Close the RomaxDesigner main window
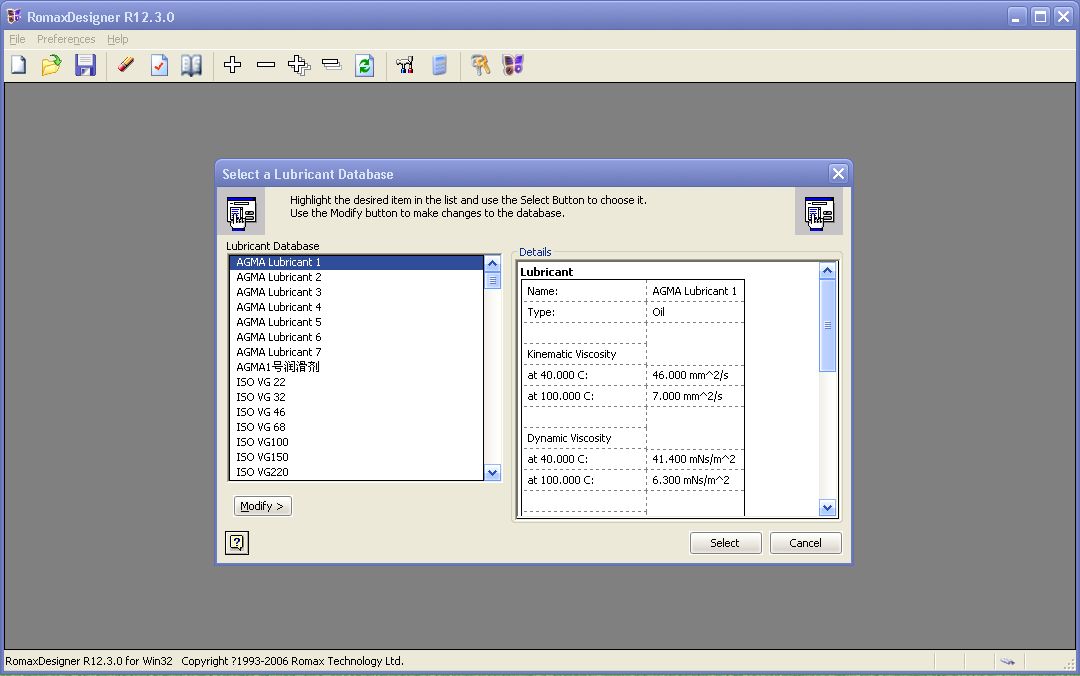Image resolution: width=1080 pixels, height=676 pixels. coord(1063,17)
